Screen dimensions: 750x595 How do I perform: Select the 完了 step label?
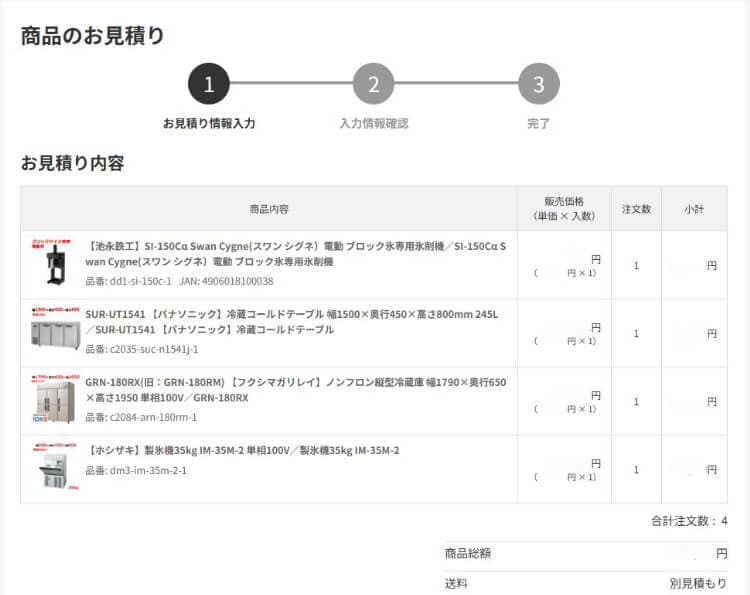point(539,124)
